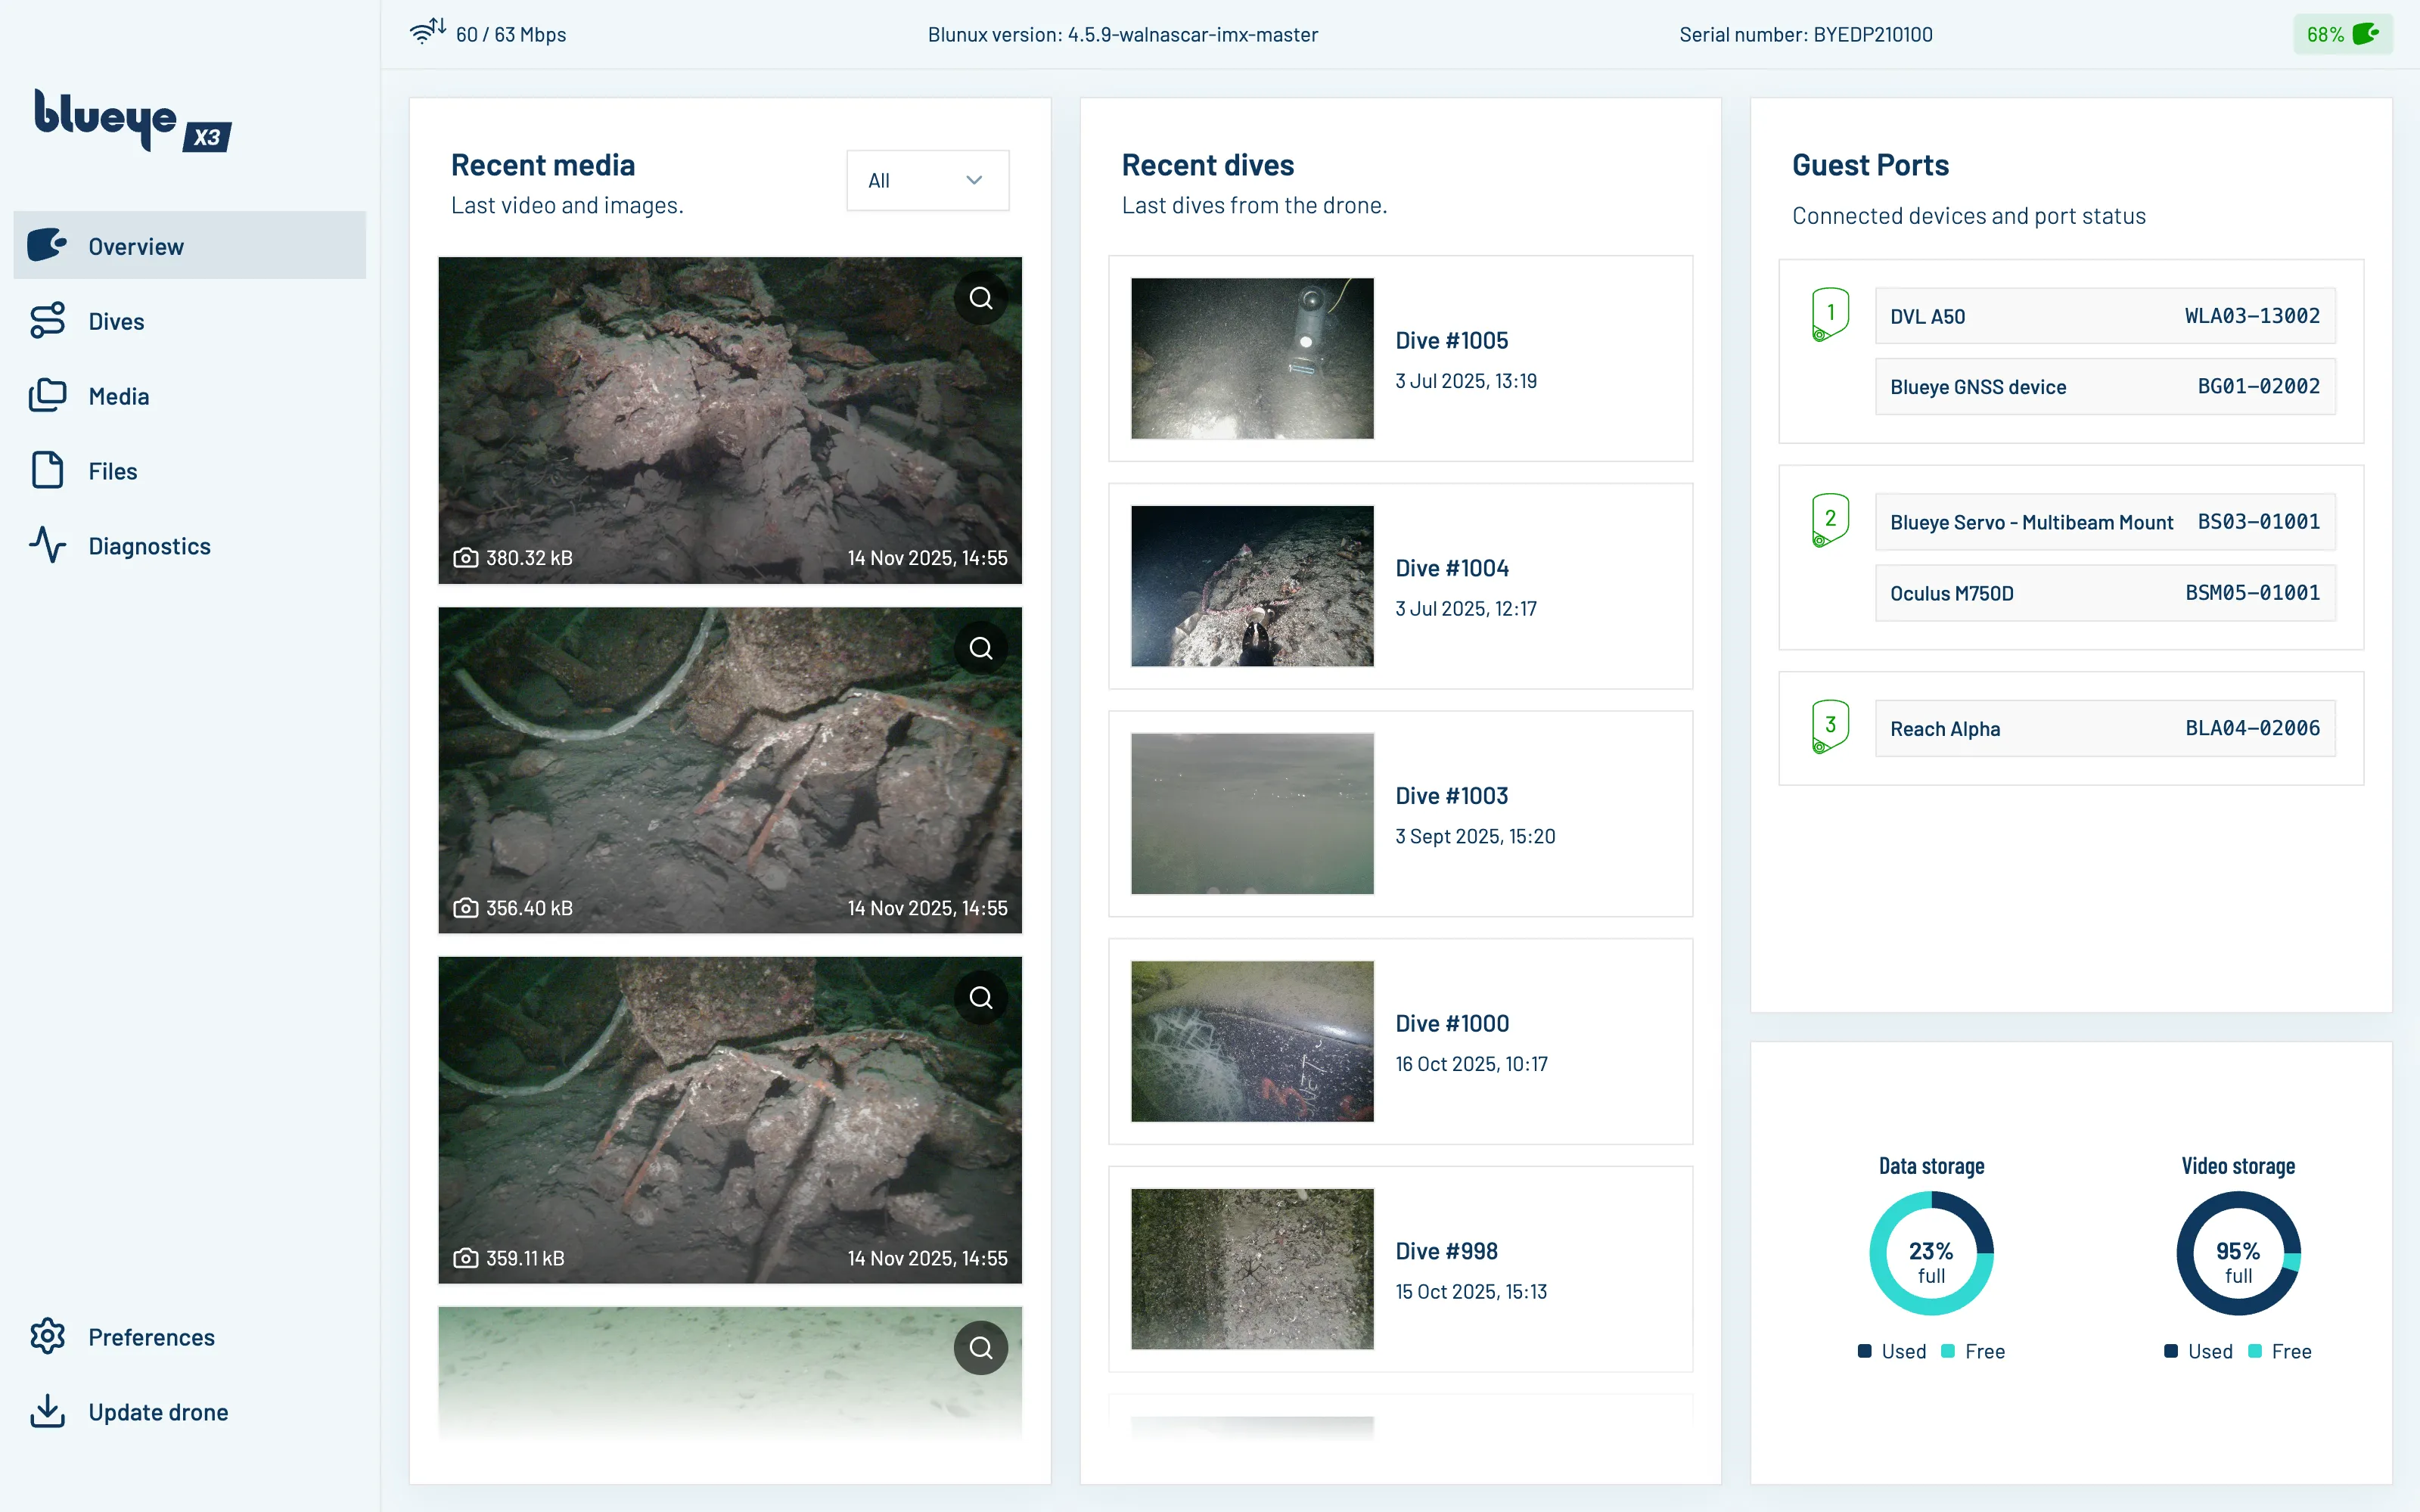Select the Blueye GNSS device row
This screenshot has width=2420, height=1512.
[x=2105, y=386]
